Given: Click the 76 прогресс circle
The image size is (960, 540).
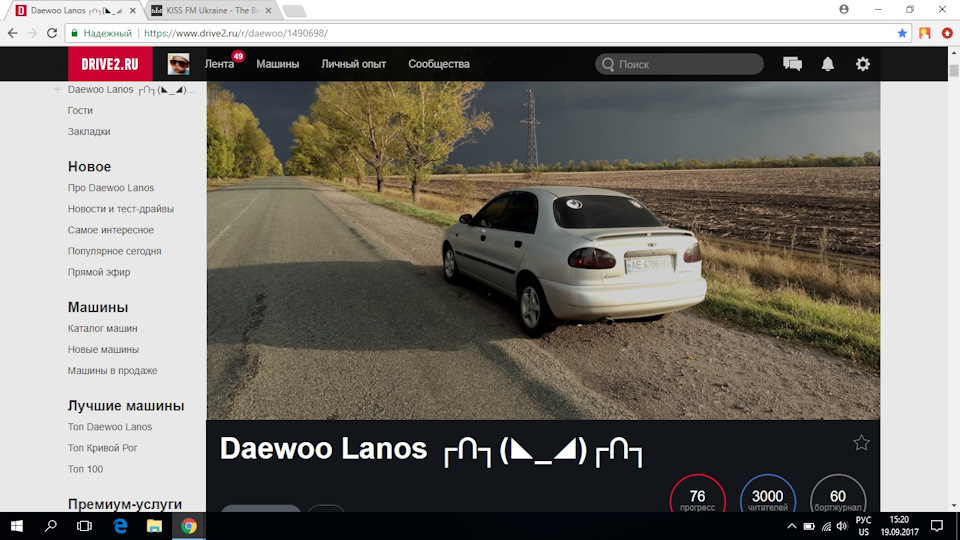Looking at the screenshot, I should click(x=697, y=495).
